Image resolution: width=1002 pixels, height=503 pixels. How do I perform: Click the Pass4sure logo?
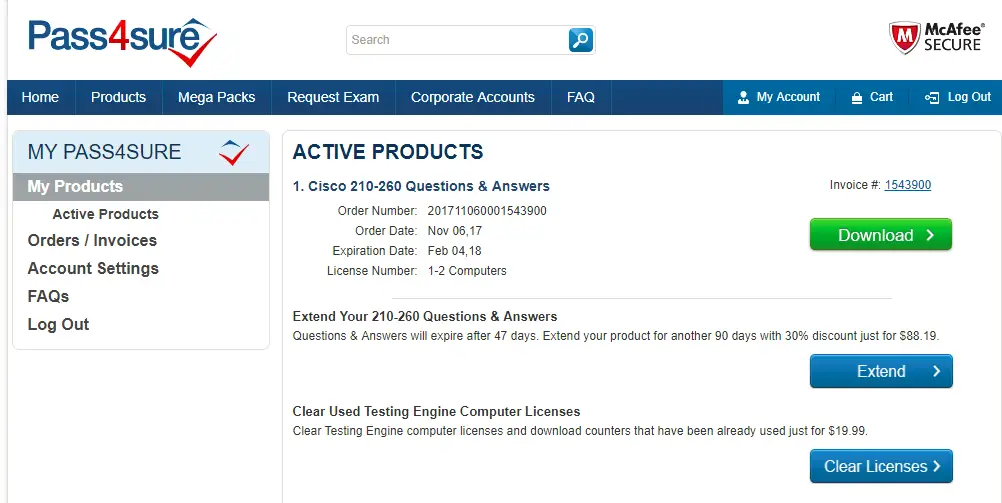[122, 41]
